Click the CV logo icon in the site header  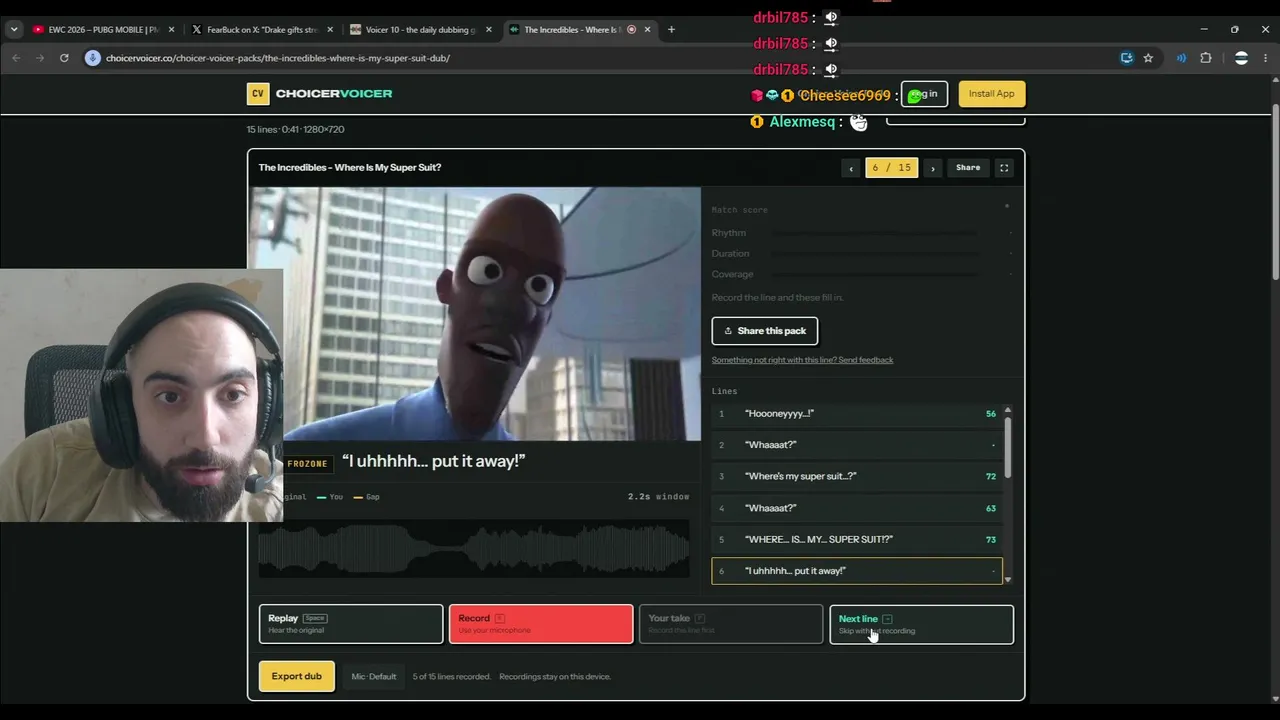[258, 94]
